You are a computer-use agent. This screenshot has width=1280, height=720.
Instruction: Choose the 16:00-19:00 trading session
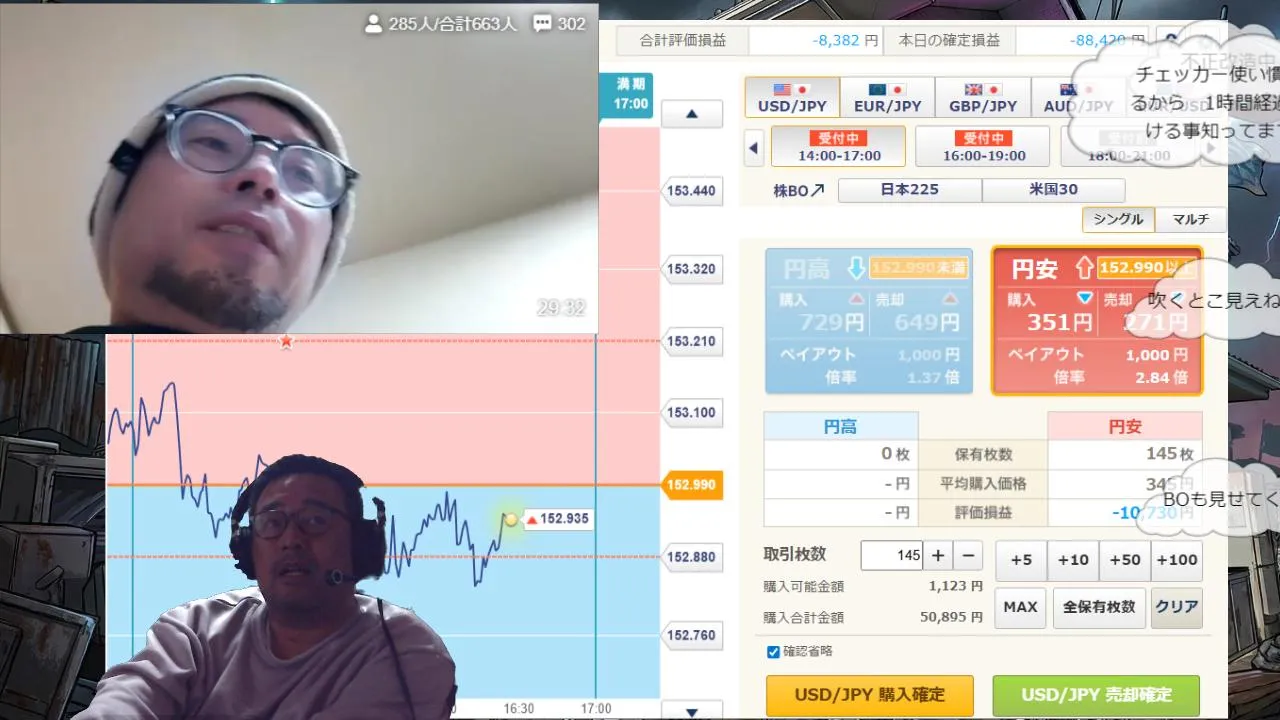coord(983,146)
